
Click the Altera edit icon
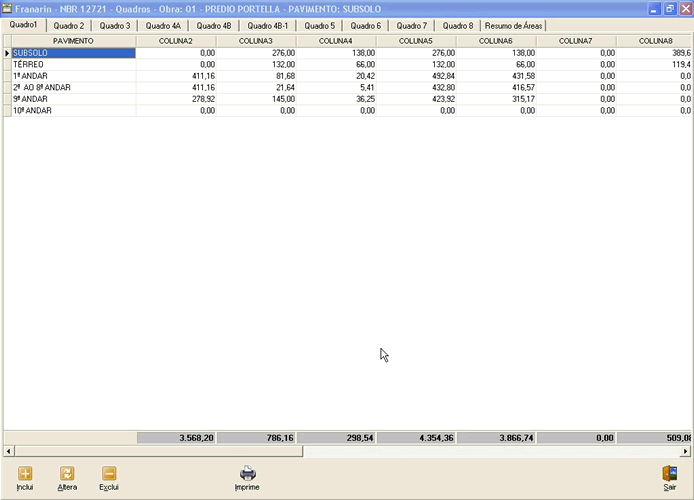click(x=67, y=473)
